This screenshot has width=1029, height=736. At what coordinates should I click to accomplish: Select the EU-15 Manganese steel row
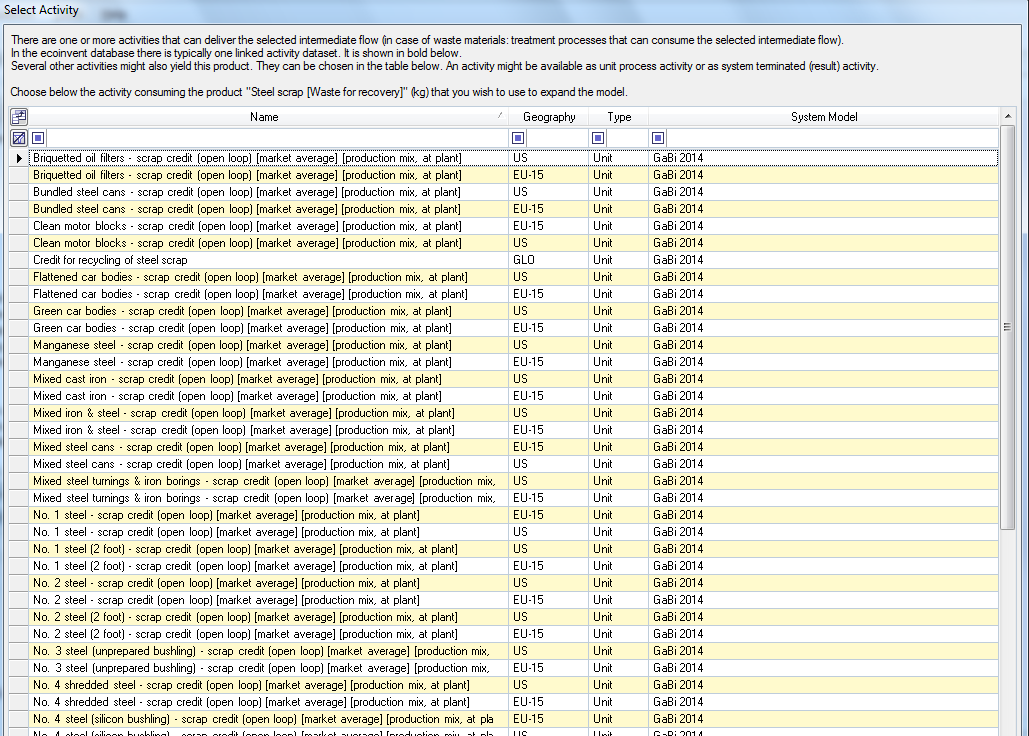coord(504,363)
